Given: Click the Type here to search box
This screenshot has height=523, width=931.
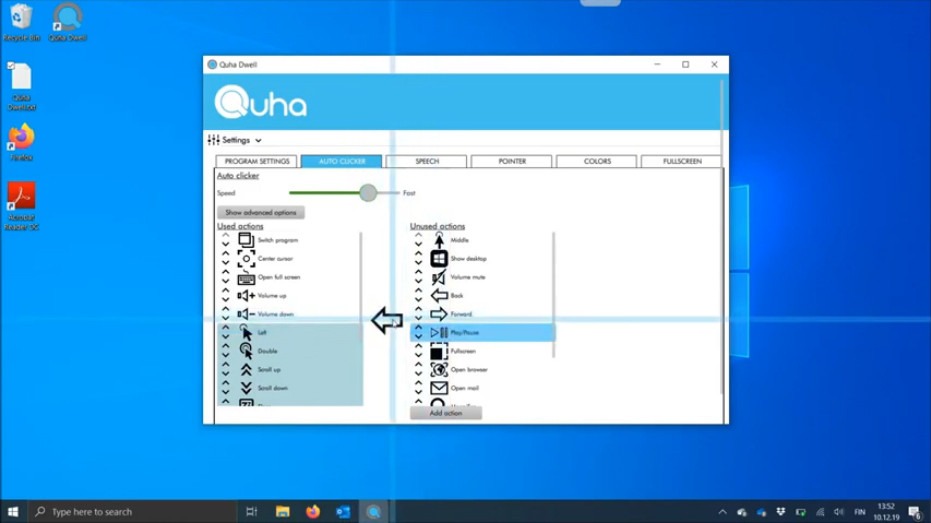Looking at the screenshot, I should point(132,512).
